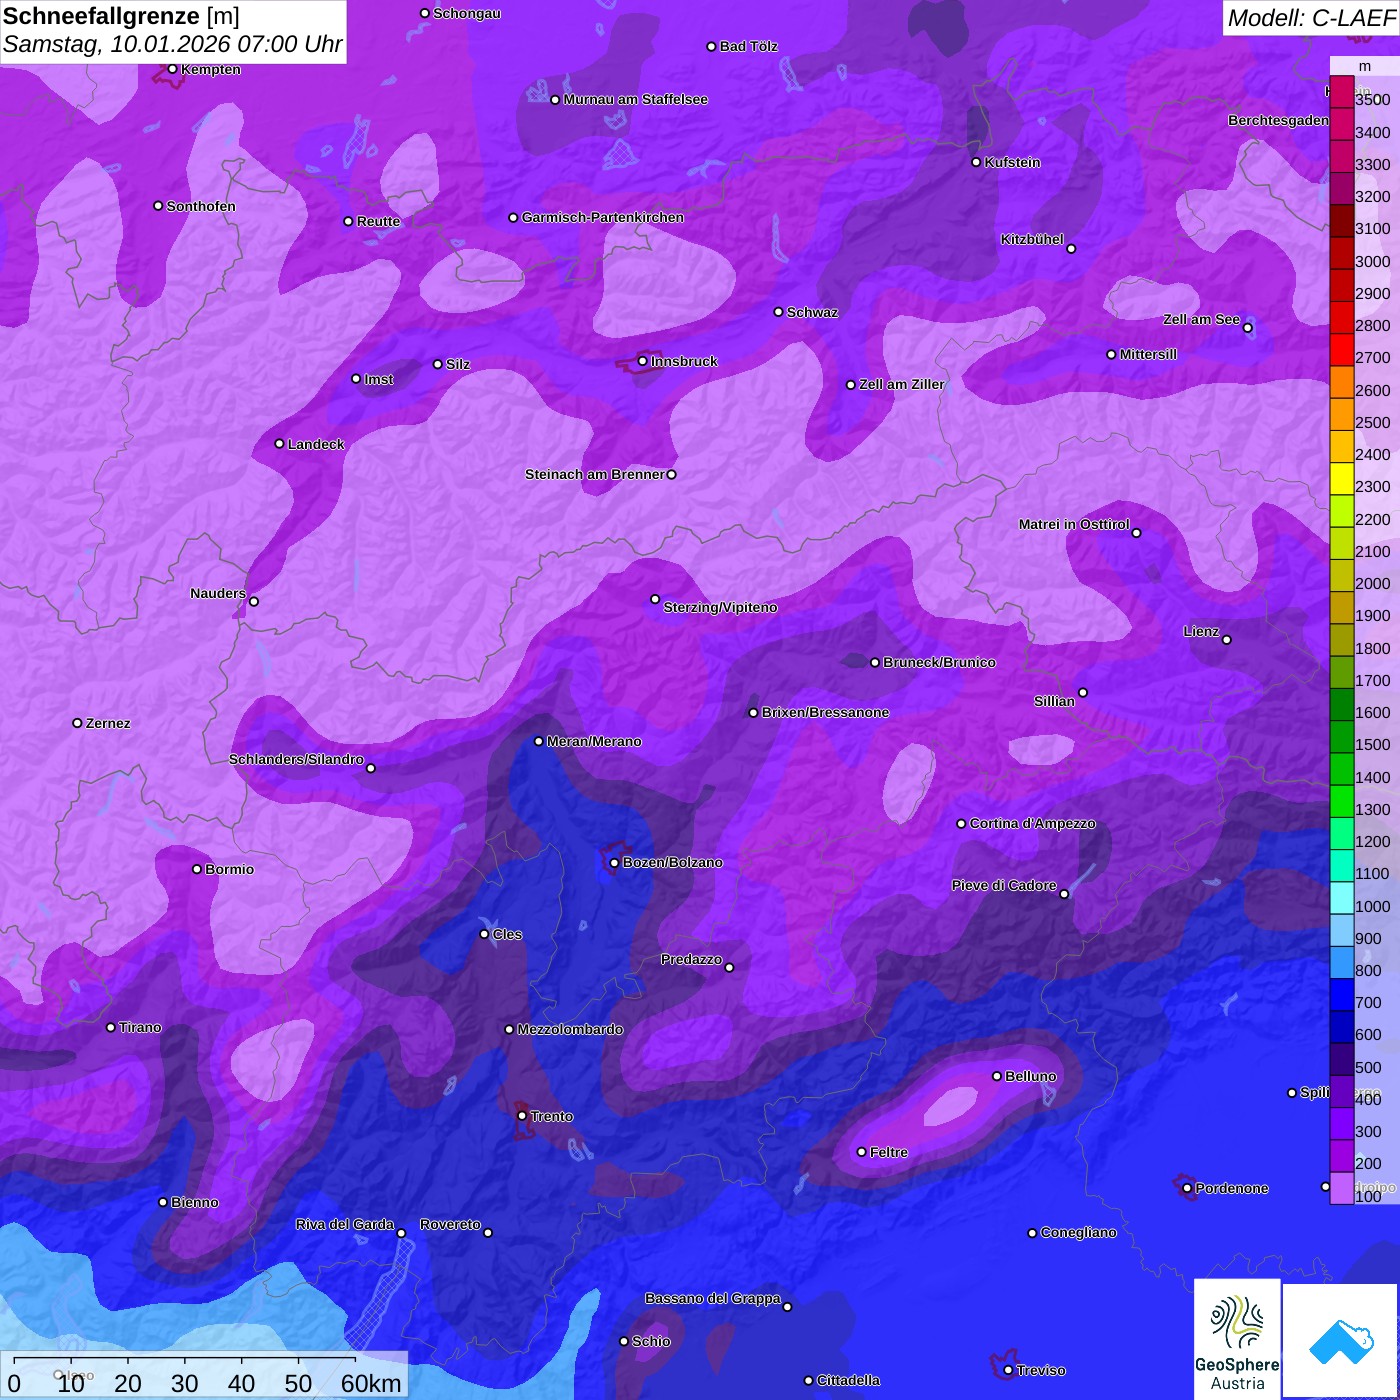Click the Murnau am Staffelsee label
The image size is (1400, 1400).
[636, 99]
